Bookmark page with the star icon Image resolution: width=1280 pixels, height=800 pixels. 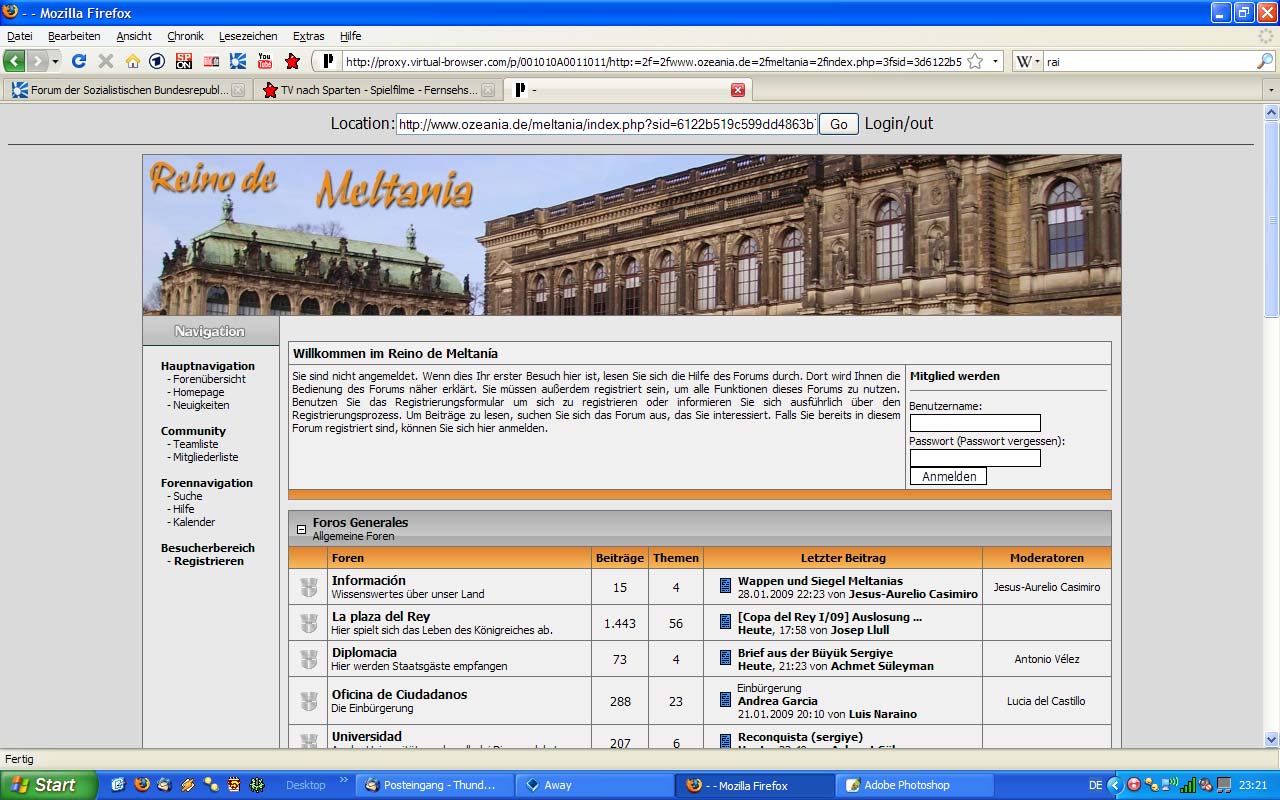tap(975, 61)
